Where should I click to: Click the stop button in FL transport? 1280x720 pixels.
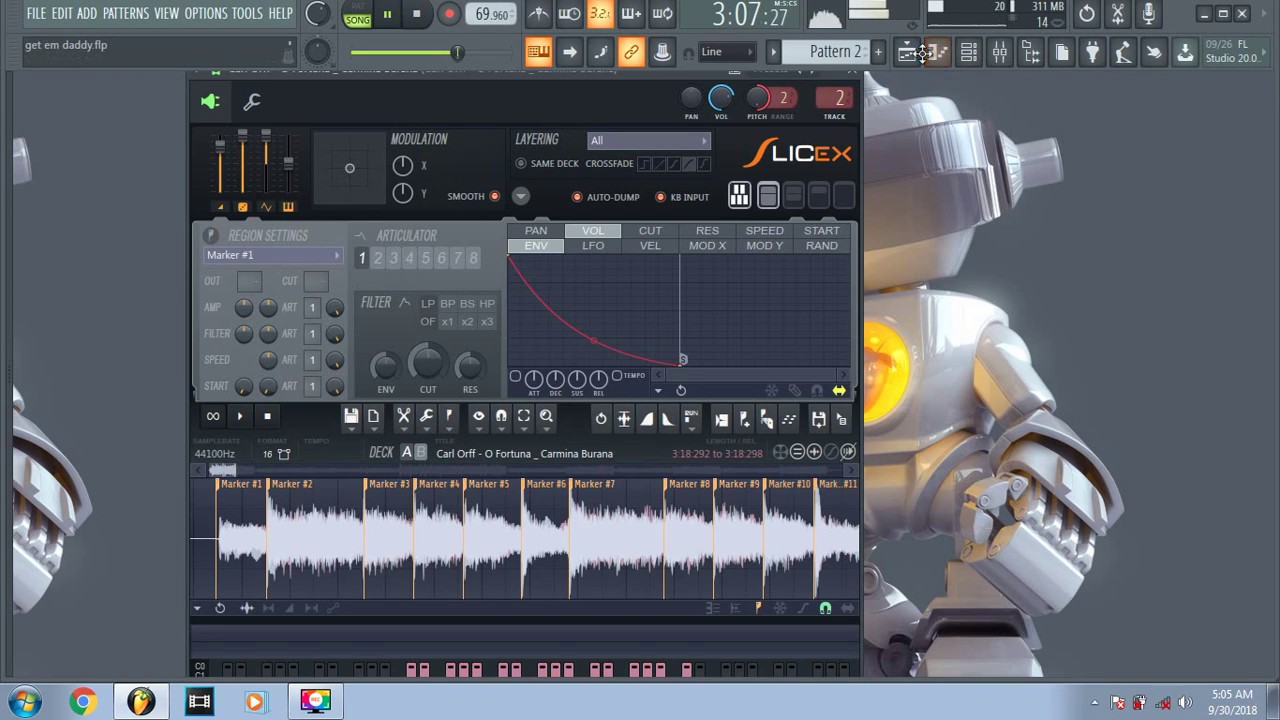point(417,14)
